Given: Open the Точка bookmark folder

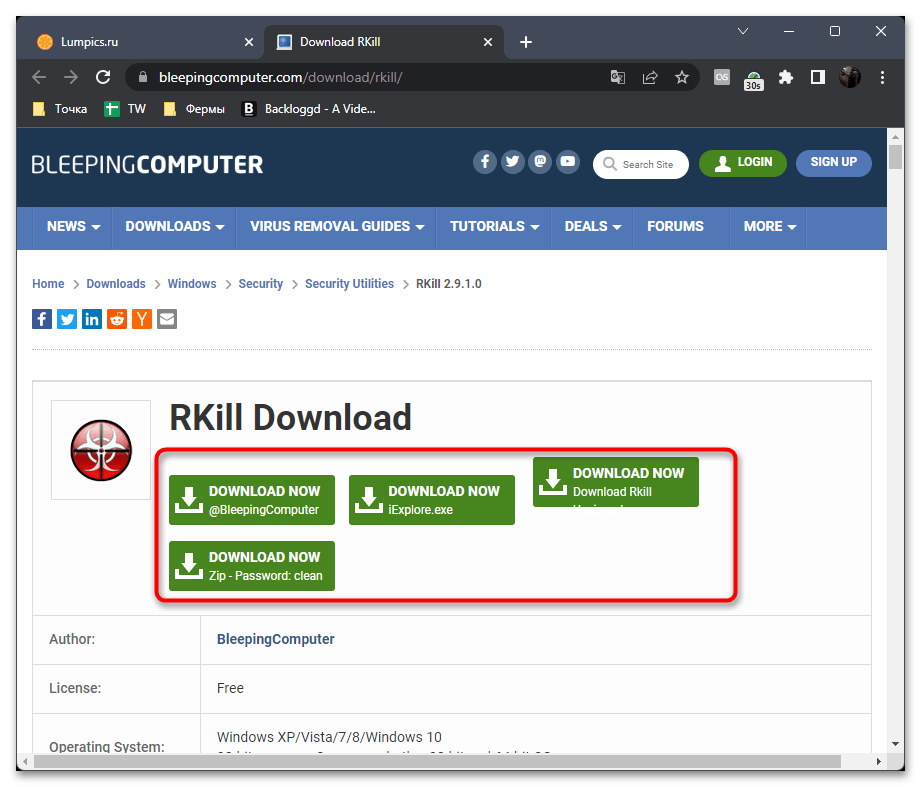Looking at the screenshot, I should [x=60, y=109].
